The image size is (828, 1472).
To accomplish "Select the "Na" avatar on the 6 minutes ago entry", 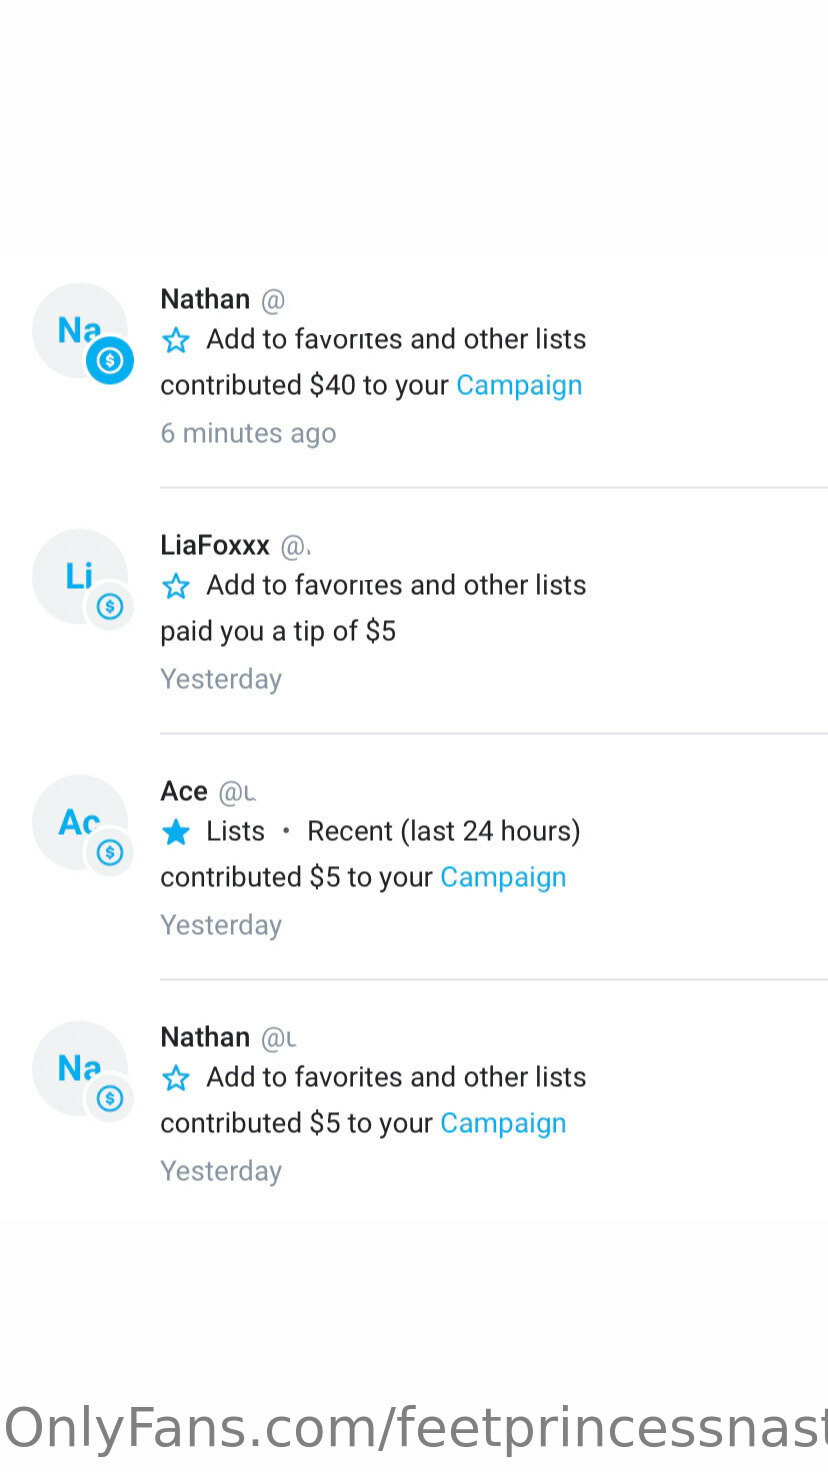I will pos(80,330).
